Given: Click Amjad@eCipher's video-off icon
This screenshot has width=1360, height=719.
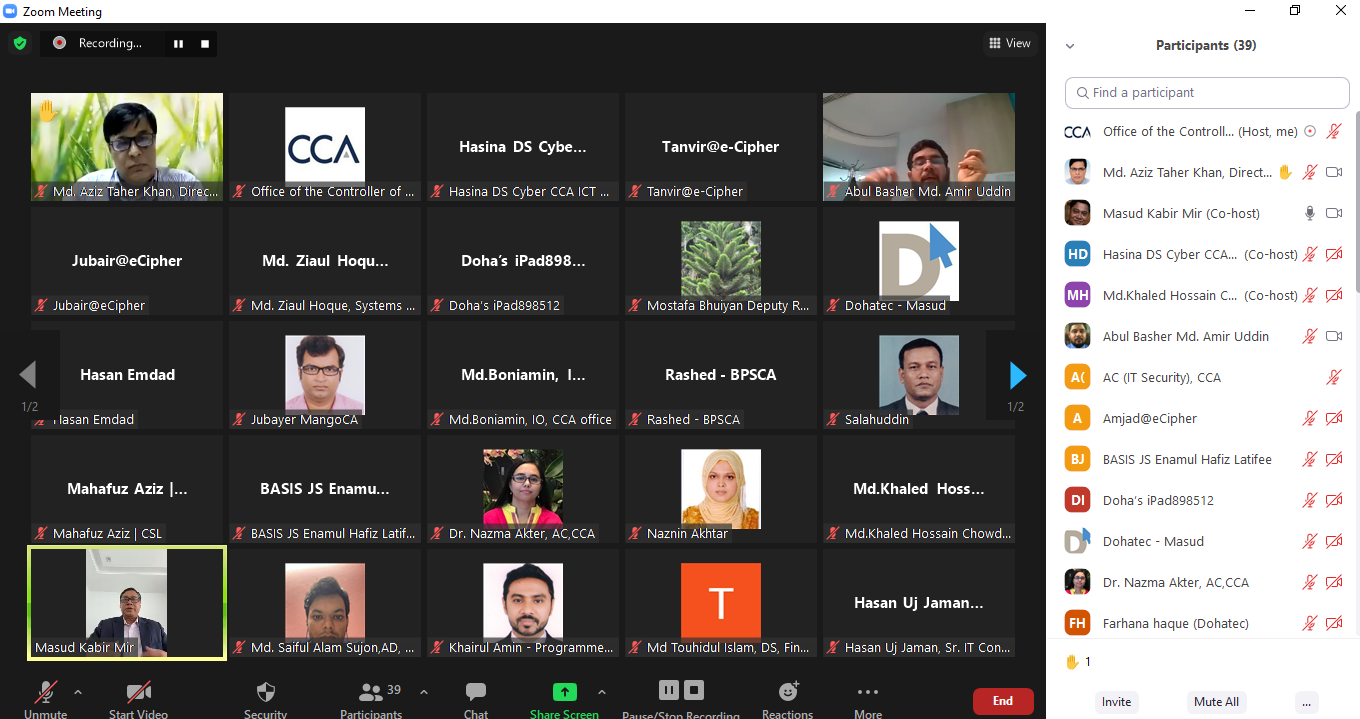Looking at the screenshot, I should pyautogui.click(x=1334, y=418).
